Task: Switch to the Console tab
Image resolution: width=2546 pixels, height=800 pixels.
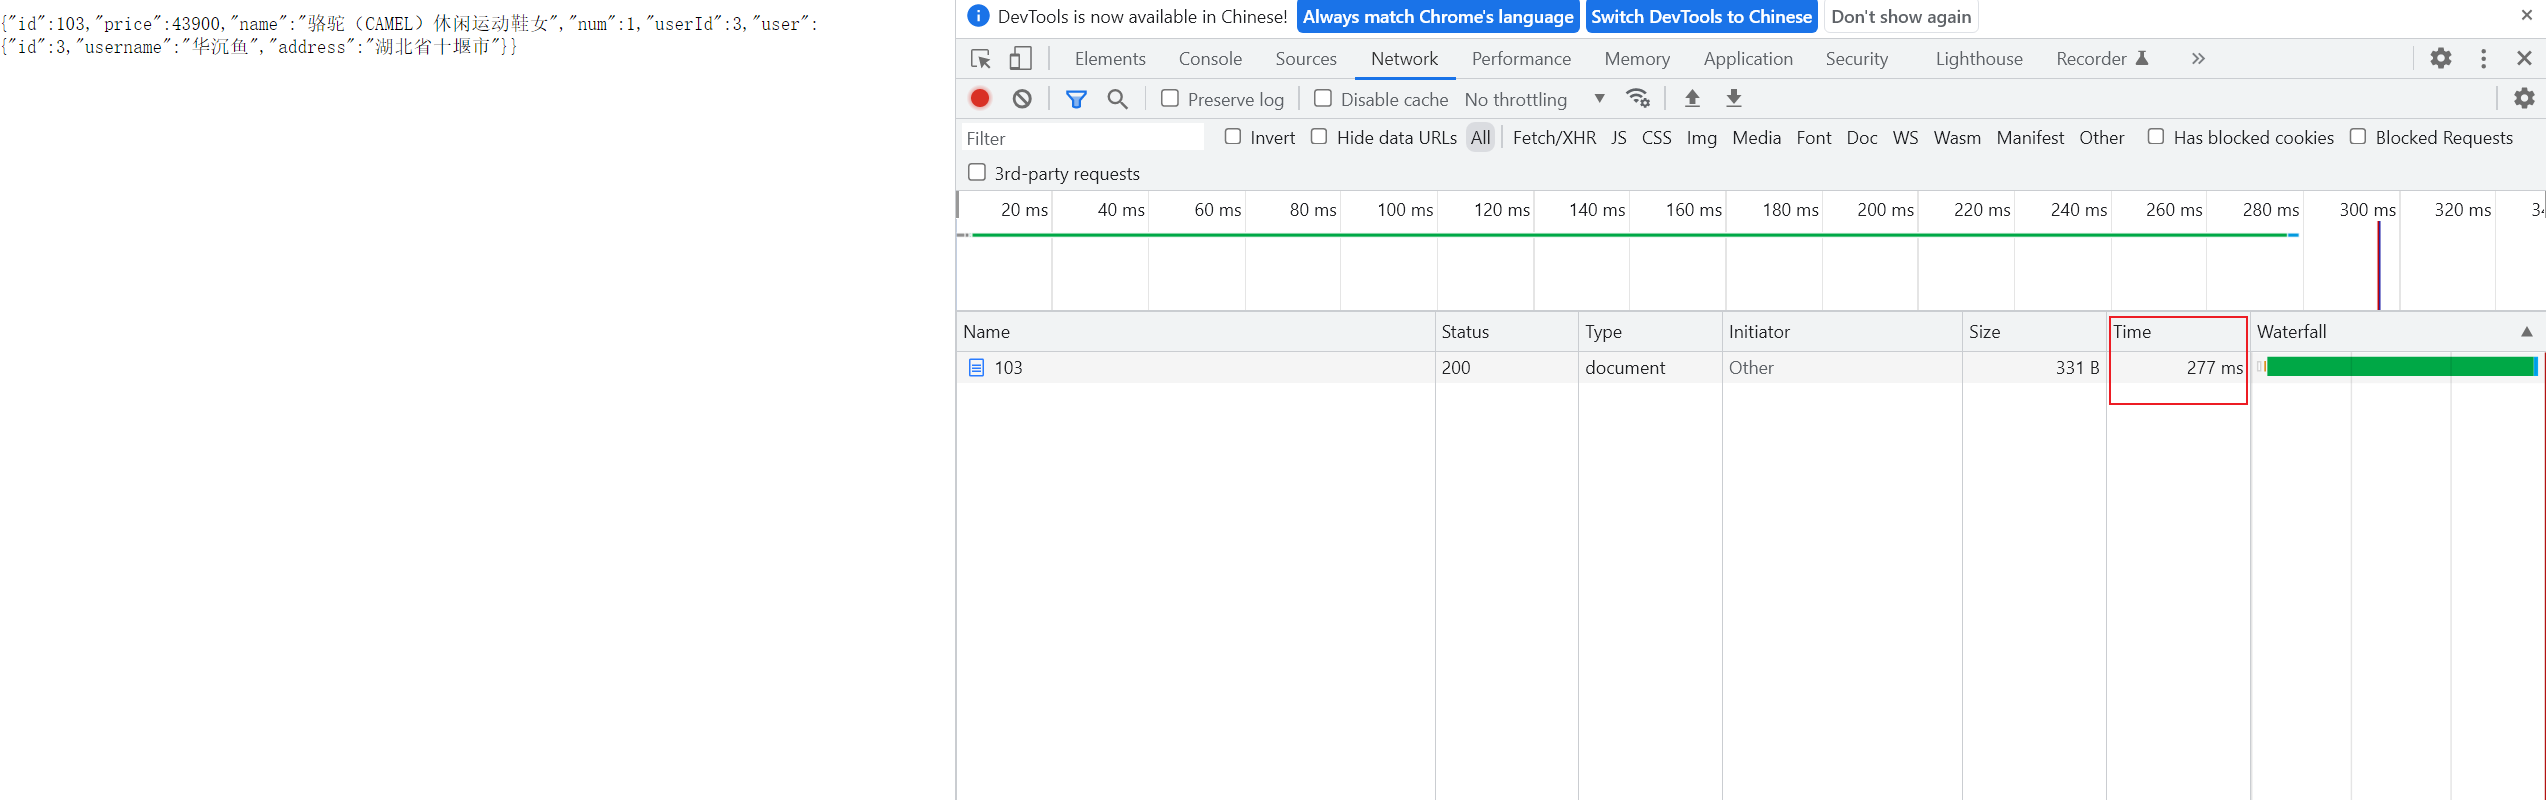Action: [x=1210, y=59]
